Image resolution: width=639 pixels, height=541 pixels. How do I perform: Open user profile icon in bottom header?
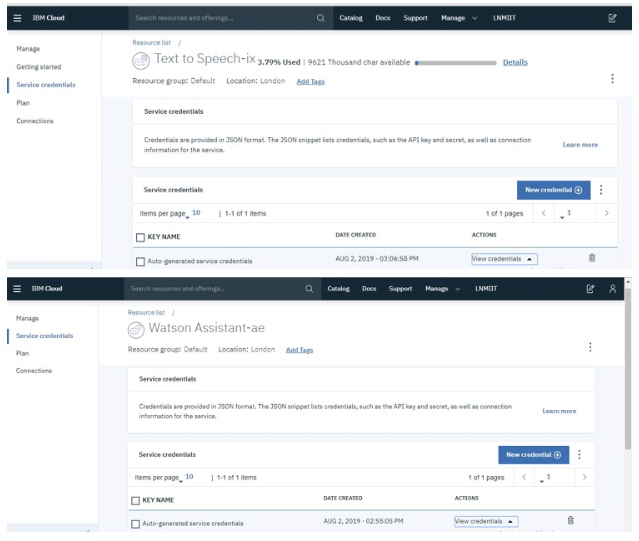(x=612, y=289)
